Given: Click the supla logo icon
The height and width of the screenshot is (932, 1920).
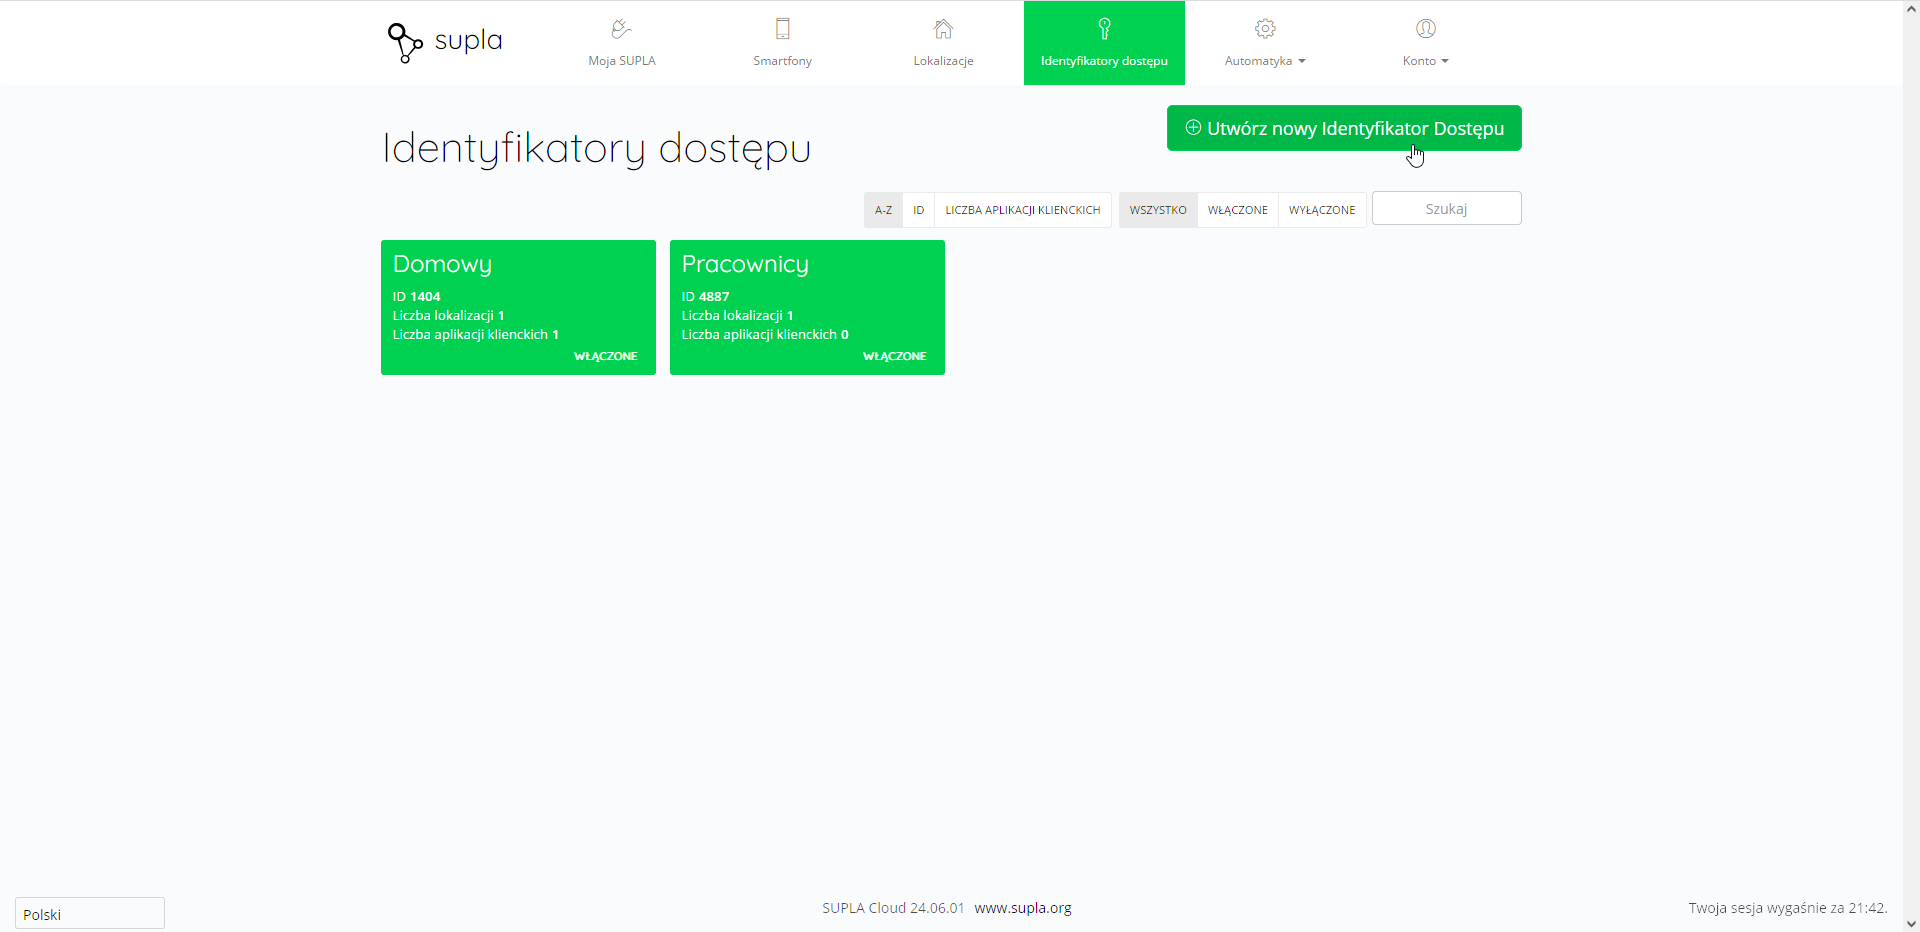Looking at the screenshot, I should coord(405,42).
